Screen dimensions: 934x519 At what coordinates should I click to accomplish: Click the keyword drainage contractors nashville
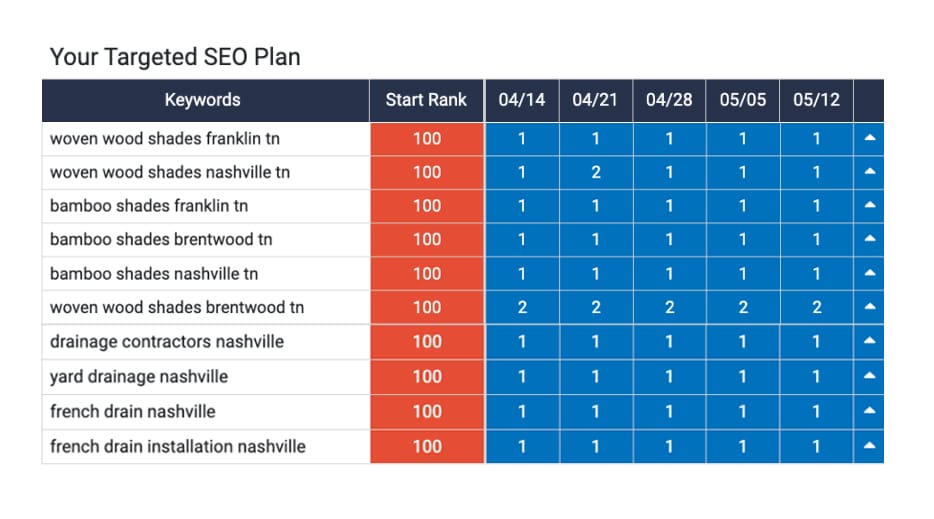[167, 341]
